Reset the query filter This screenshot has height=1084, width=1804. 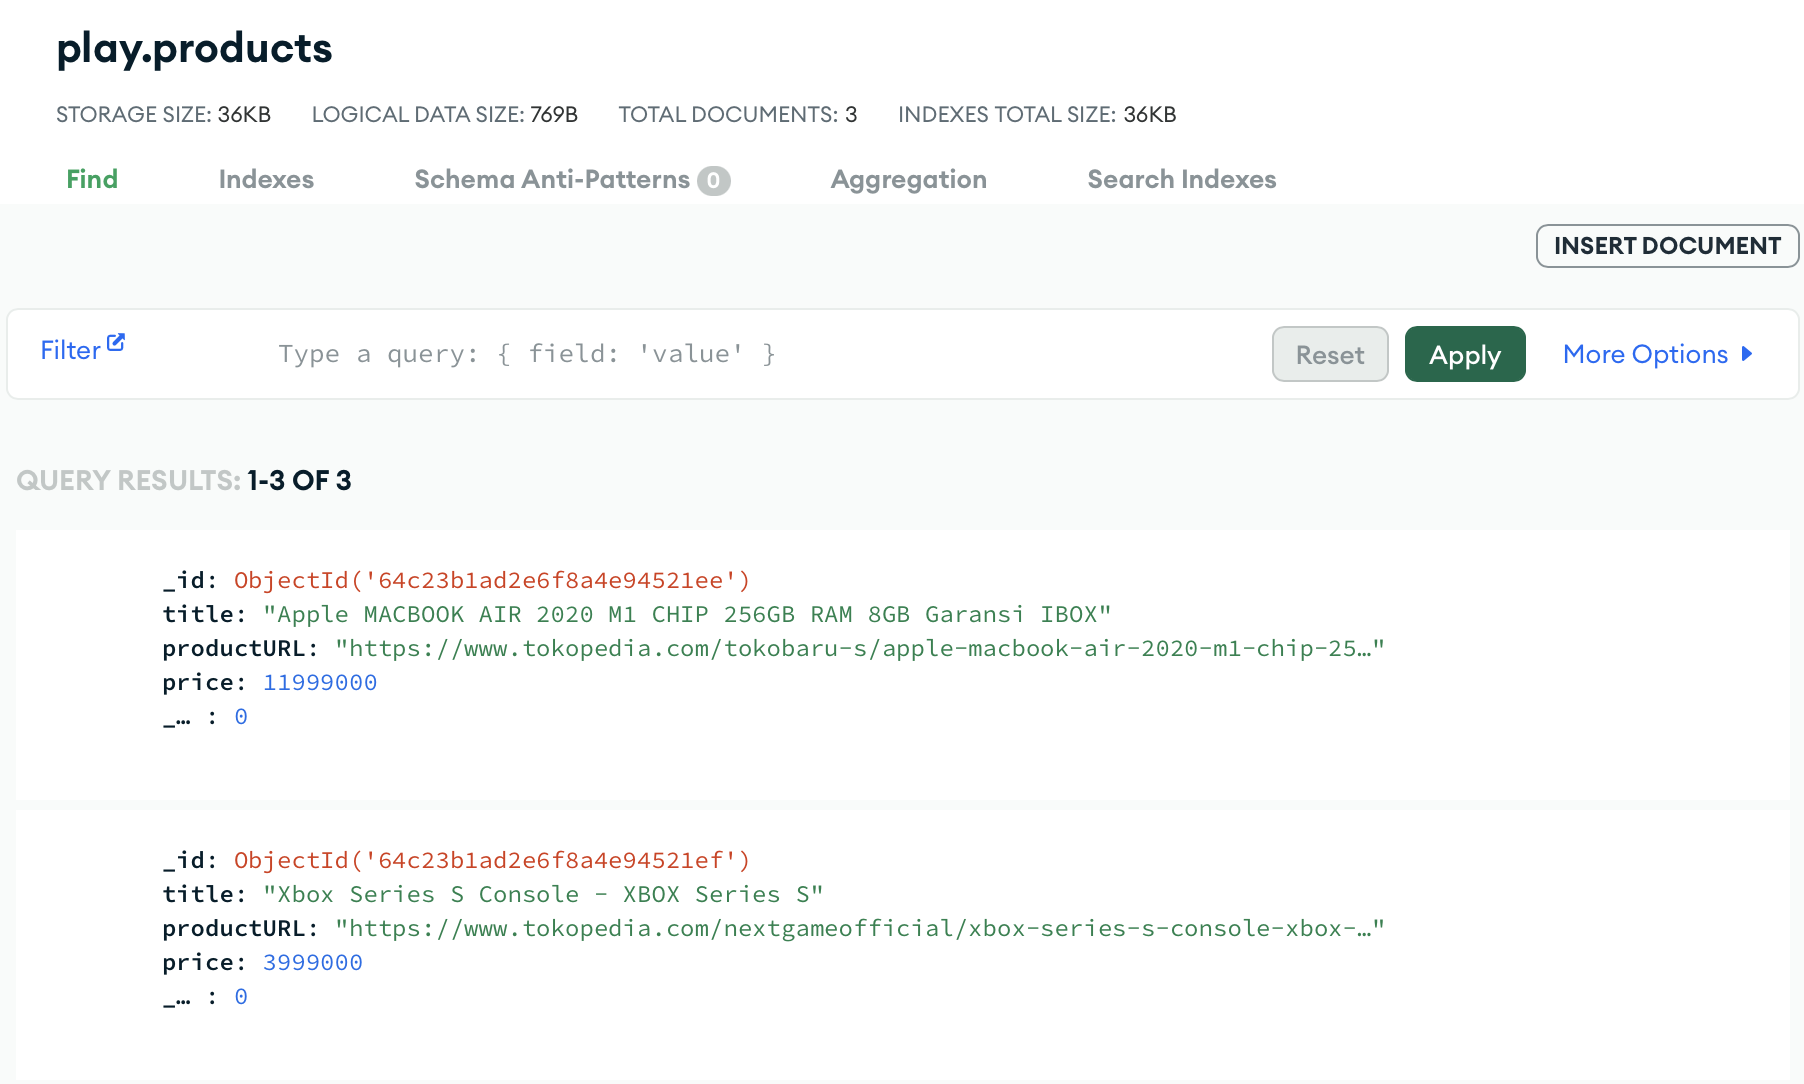[x=1330, y=354]
